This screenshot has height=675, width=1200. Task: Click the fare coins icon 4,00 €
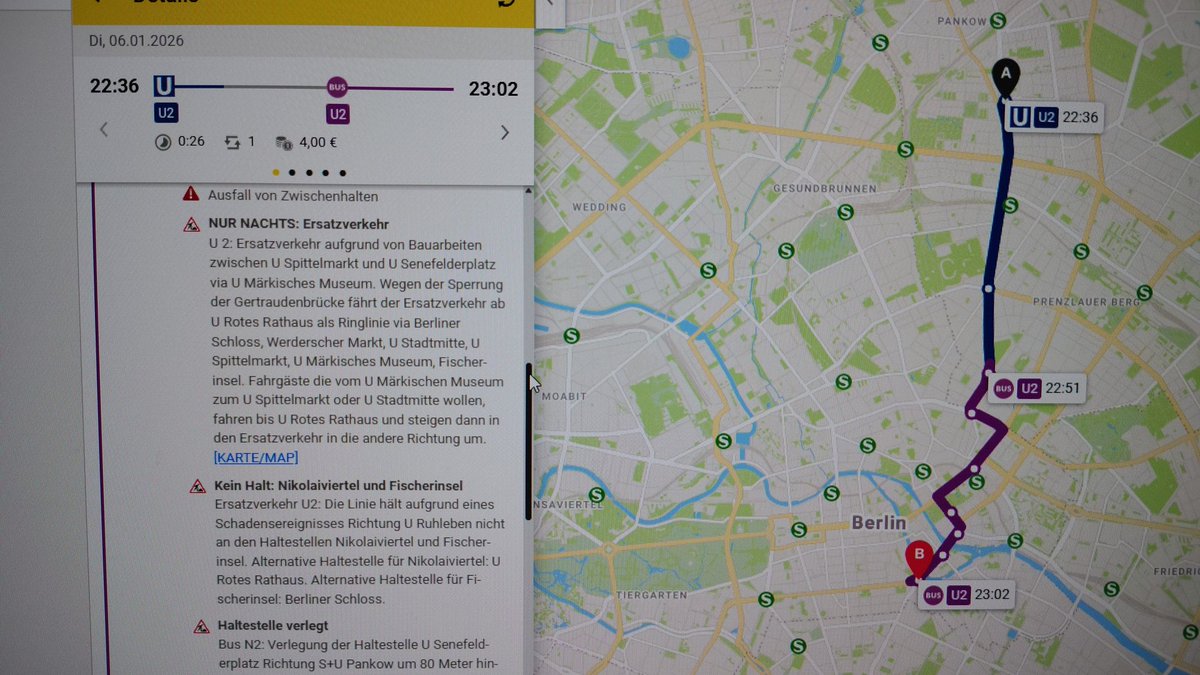pos(283,142)
